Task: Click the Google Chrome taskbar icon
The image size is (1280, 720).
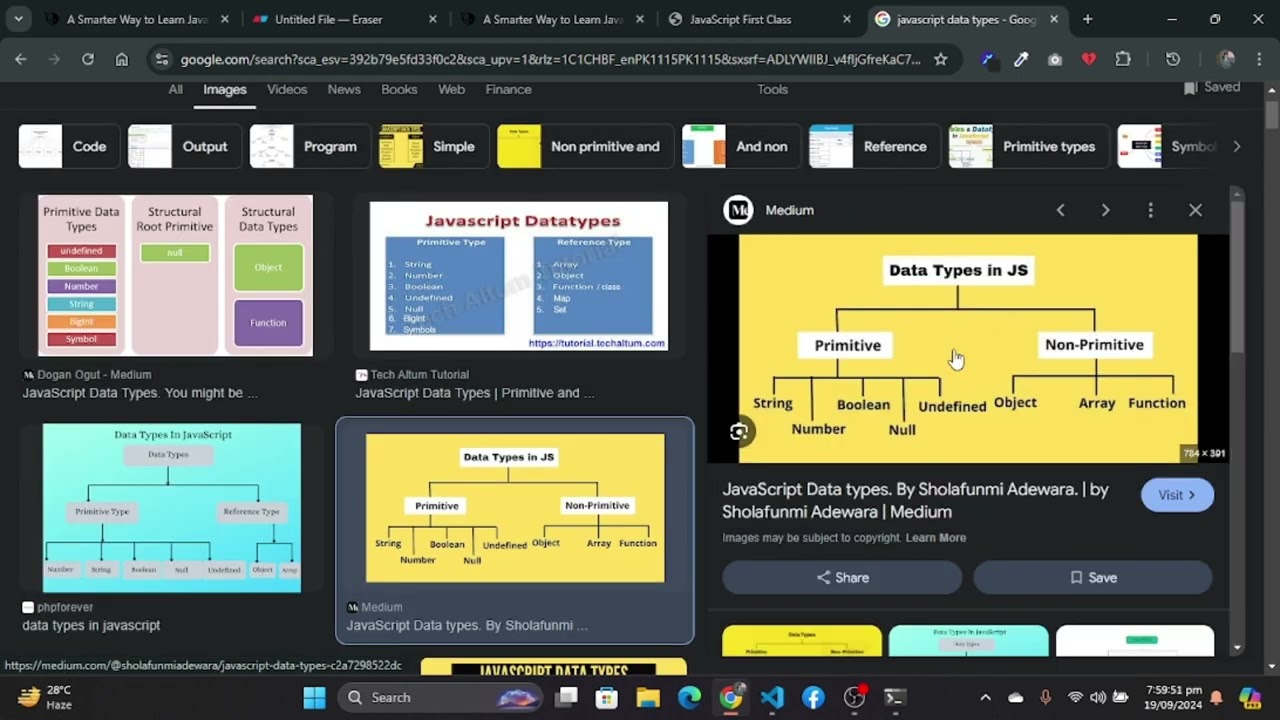Action: (x=731, y=697)
